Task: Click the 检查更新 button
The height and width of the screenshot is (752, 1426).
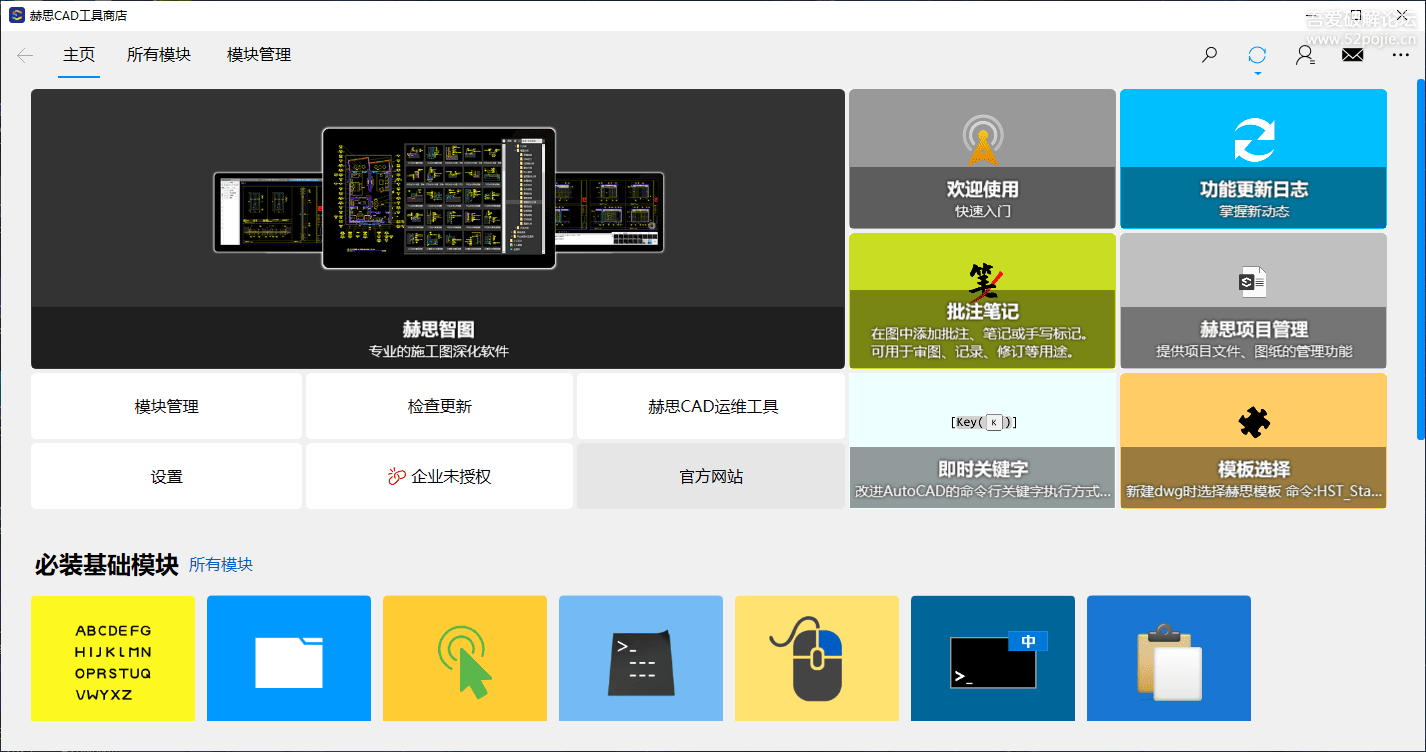Action: (x=439, y=407)
